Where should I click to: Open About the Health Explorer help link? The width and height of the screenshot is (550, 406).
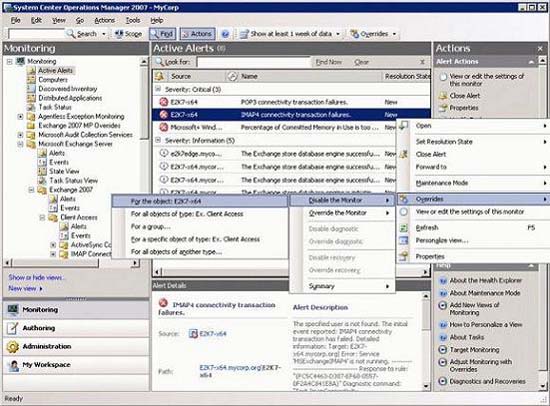pos(485,280)
